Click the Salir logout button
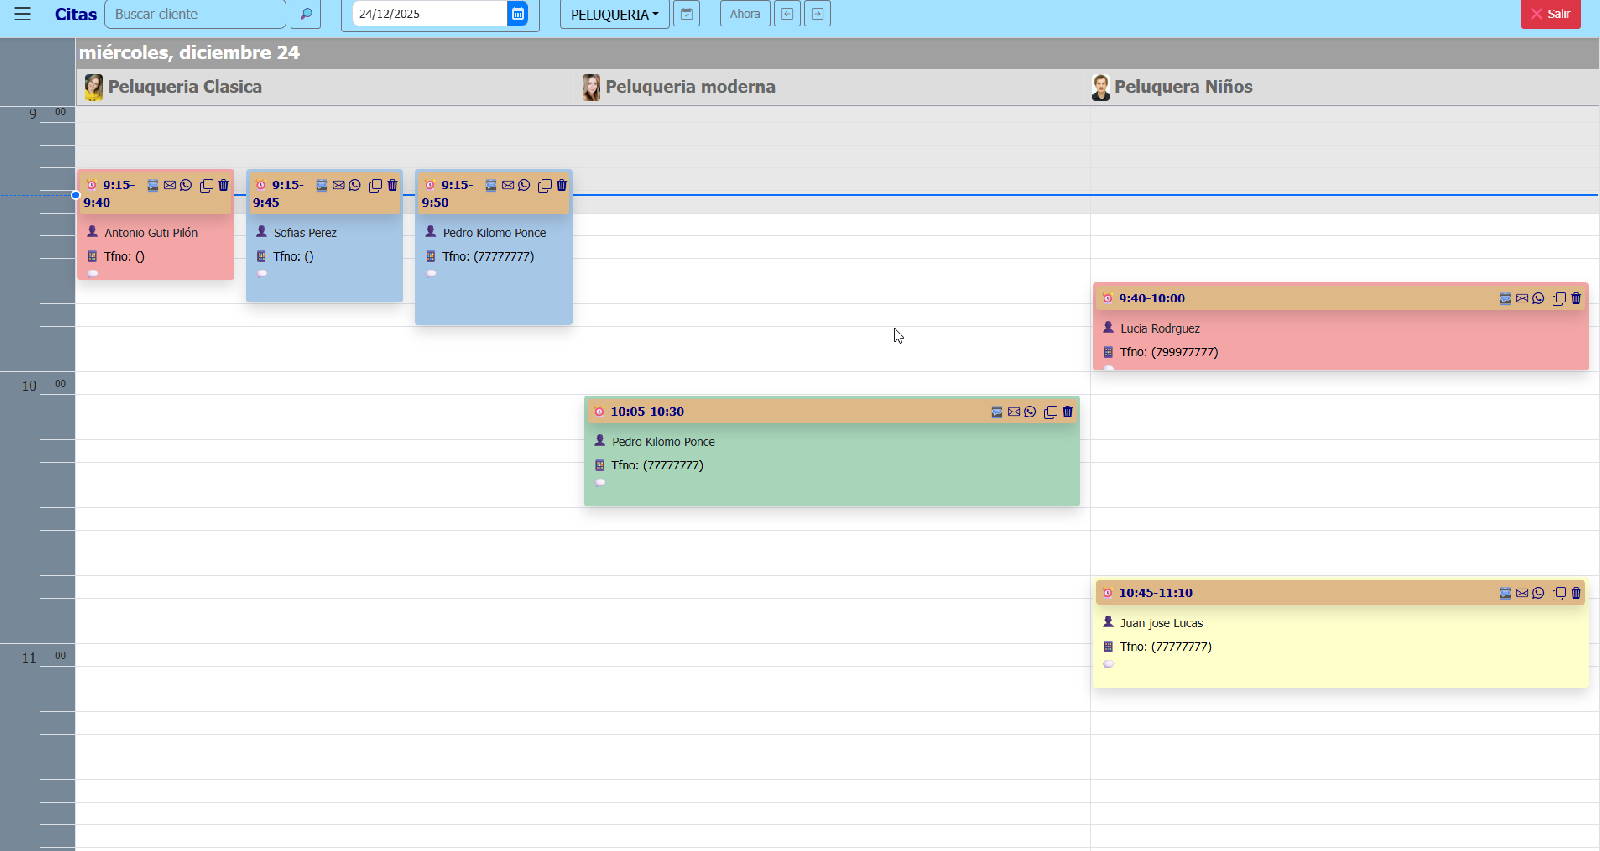Viewport: 1600px width, 851px height. pos(1550,14)
